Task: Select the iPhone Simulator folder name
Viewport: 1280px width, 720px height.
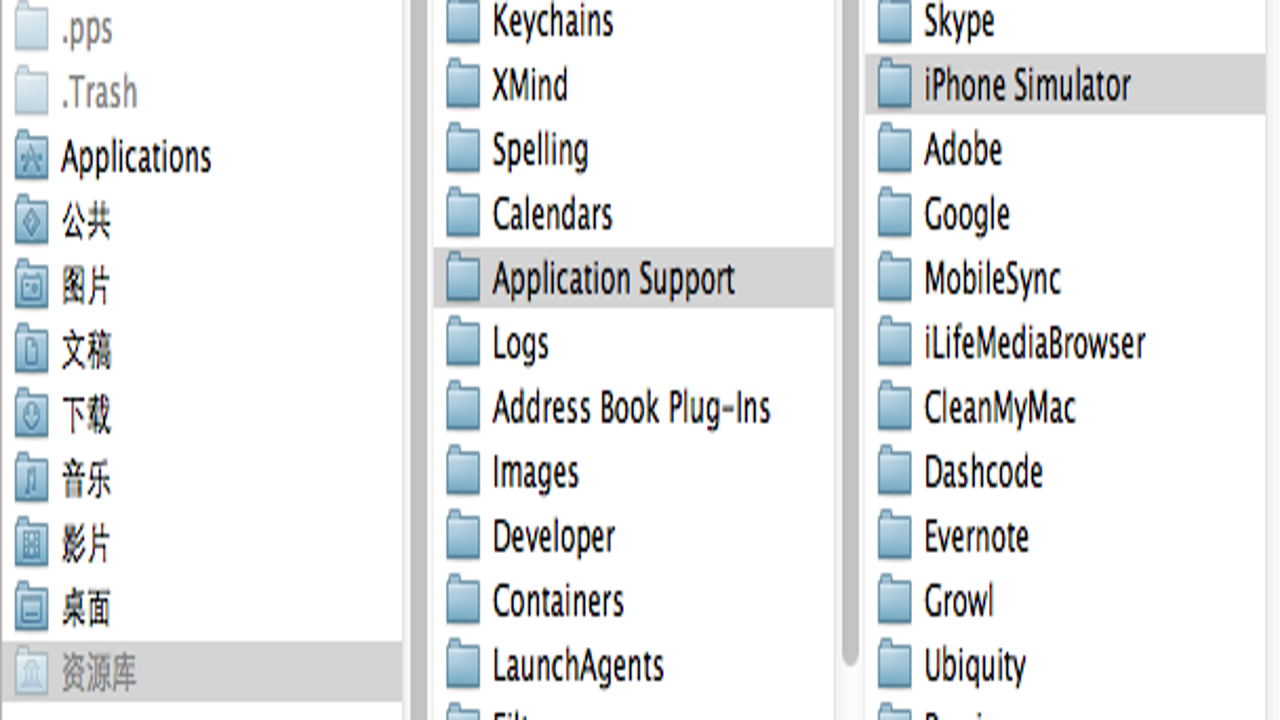Action: (x=1027, y=85)
